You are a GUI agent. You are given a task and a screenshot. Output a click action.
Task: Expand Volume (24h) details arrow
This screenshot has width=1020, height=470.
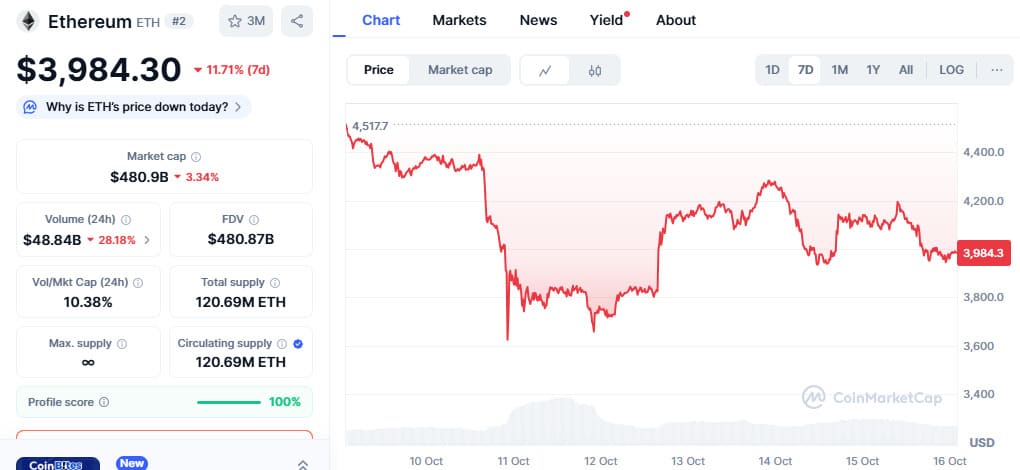[x=148, y=240]
